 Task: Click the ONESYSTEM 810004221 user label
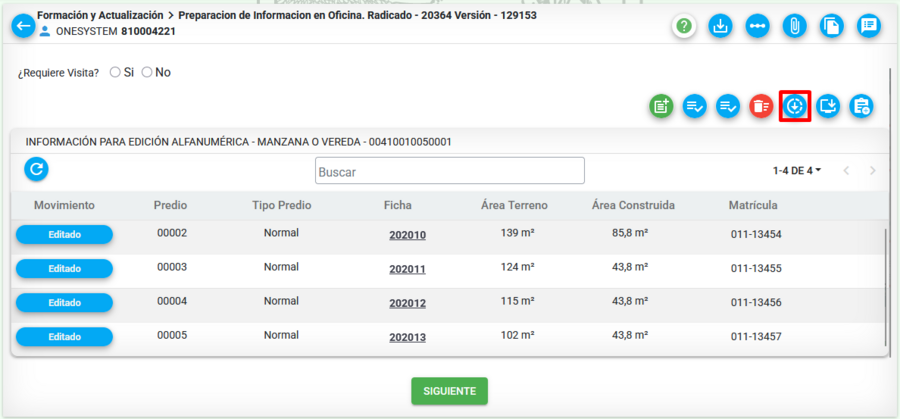(116, 32)
